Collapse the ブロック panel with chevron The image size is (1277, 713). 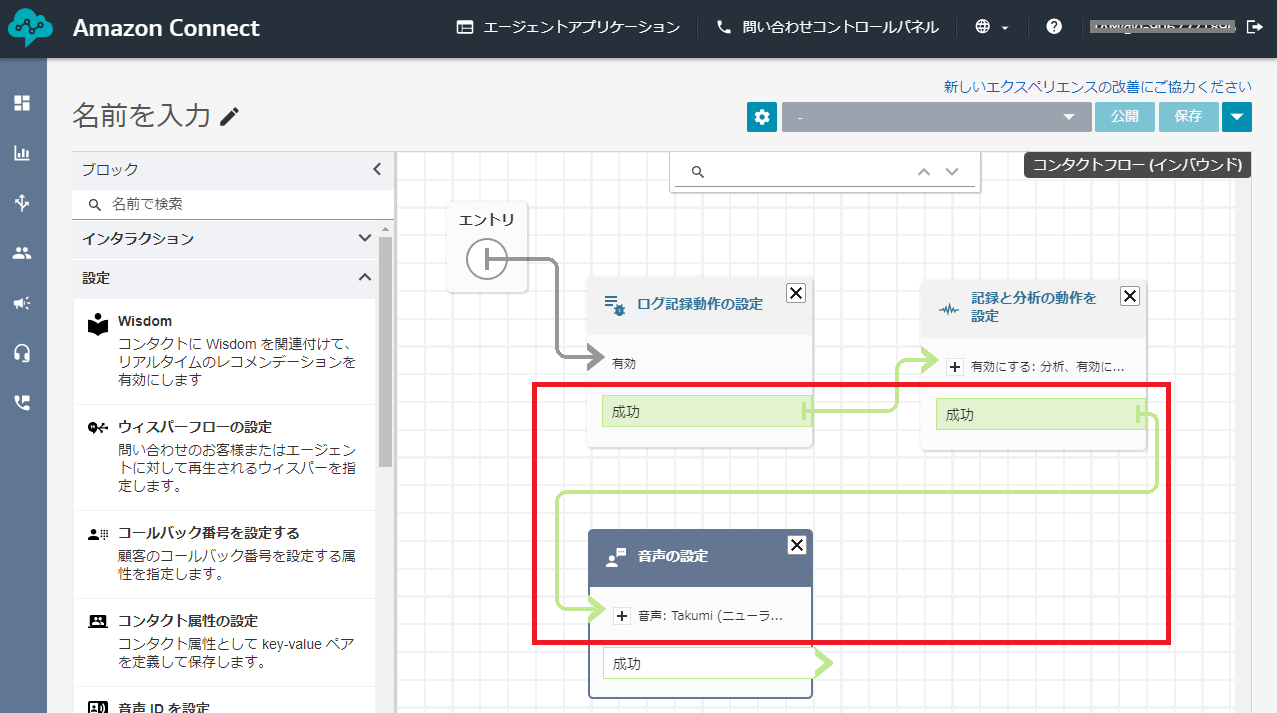(x=377, y=169)
